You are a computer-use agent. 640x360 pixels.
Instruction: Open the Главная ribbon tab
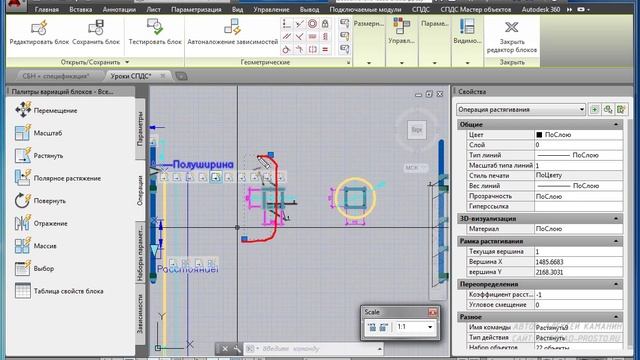coord(47,9)
